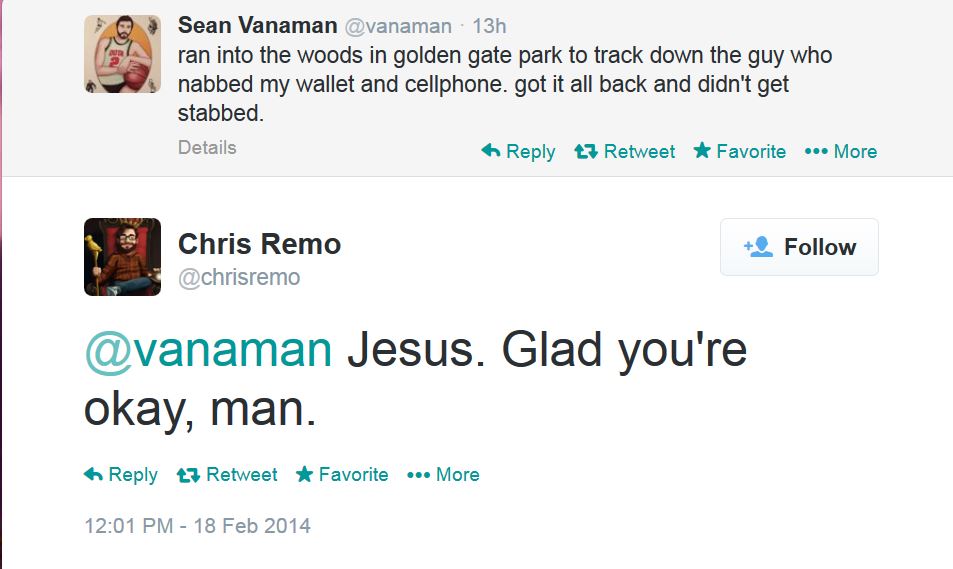Click the favorite star below Chris Remo's tweet
The height and width of the screenshot is (569, 953).
(x=304, y=475)
